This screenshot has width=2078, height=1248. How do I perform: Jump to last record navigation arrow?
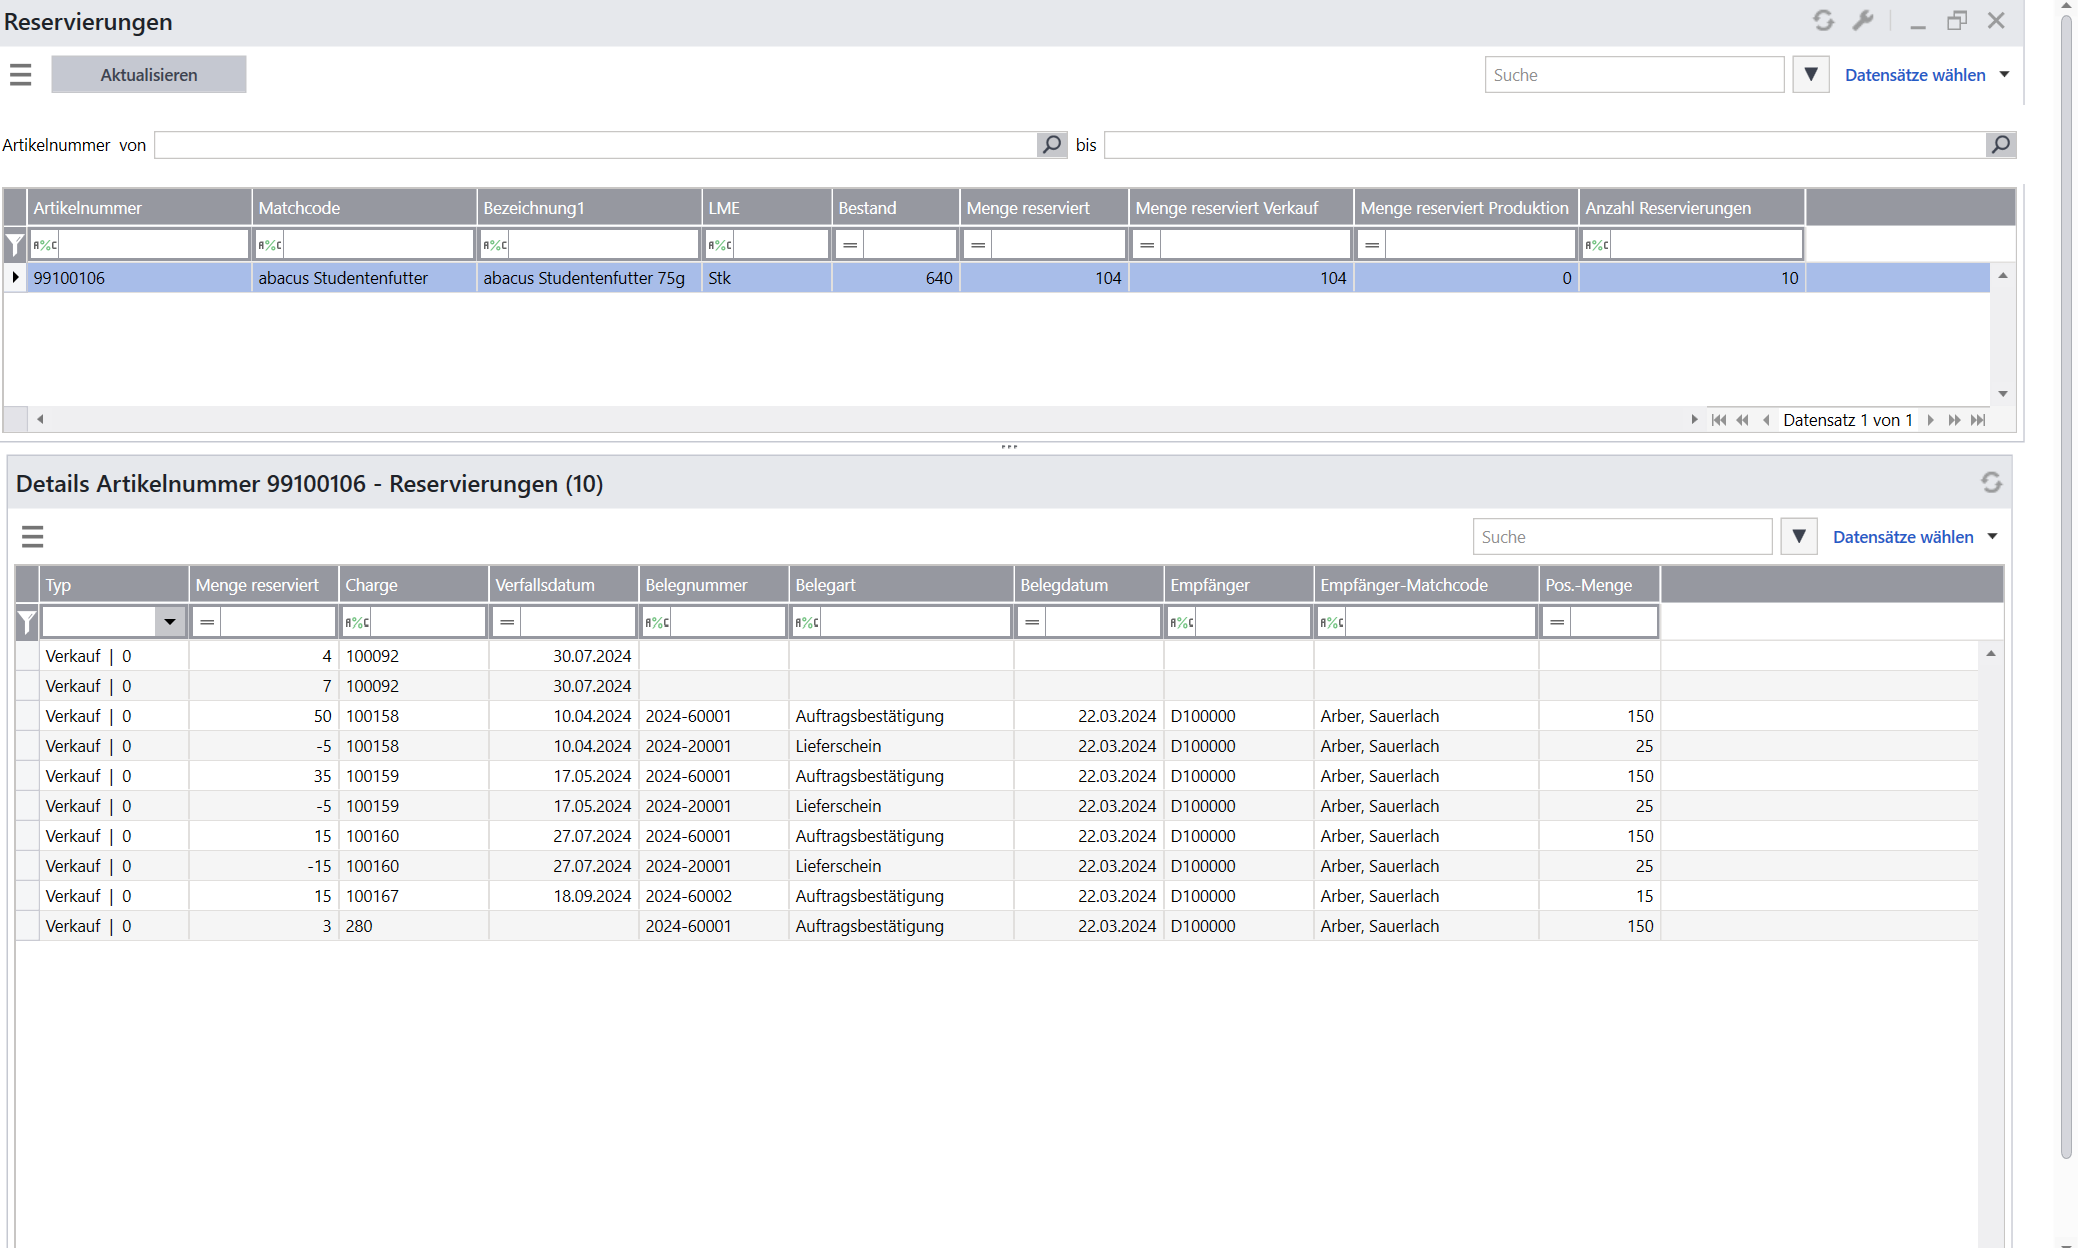pyautogui.click(x=1978, y=420)
